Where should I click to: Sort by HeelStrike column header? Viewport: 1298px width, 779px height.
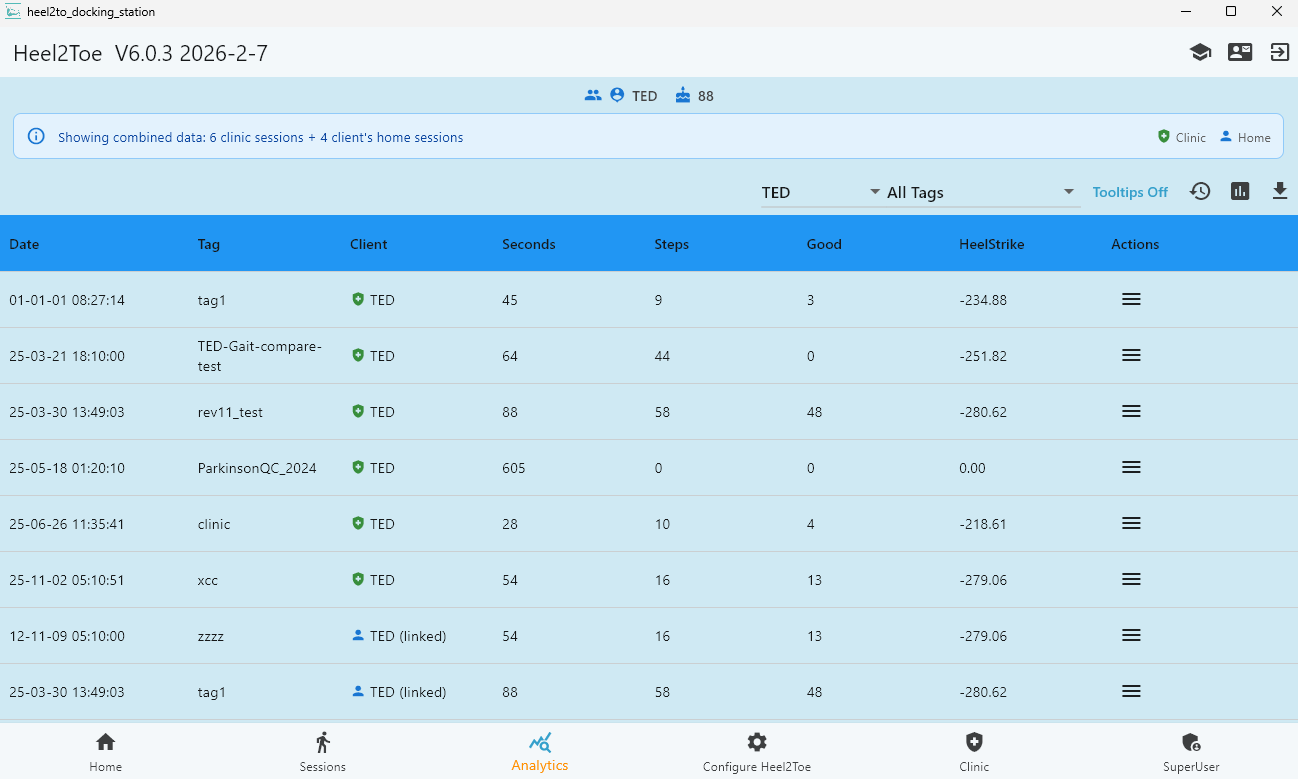click(991, 244)
